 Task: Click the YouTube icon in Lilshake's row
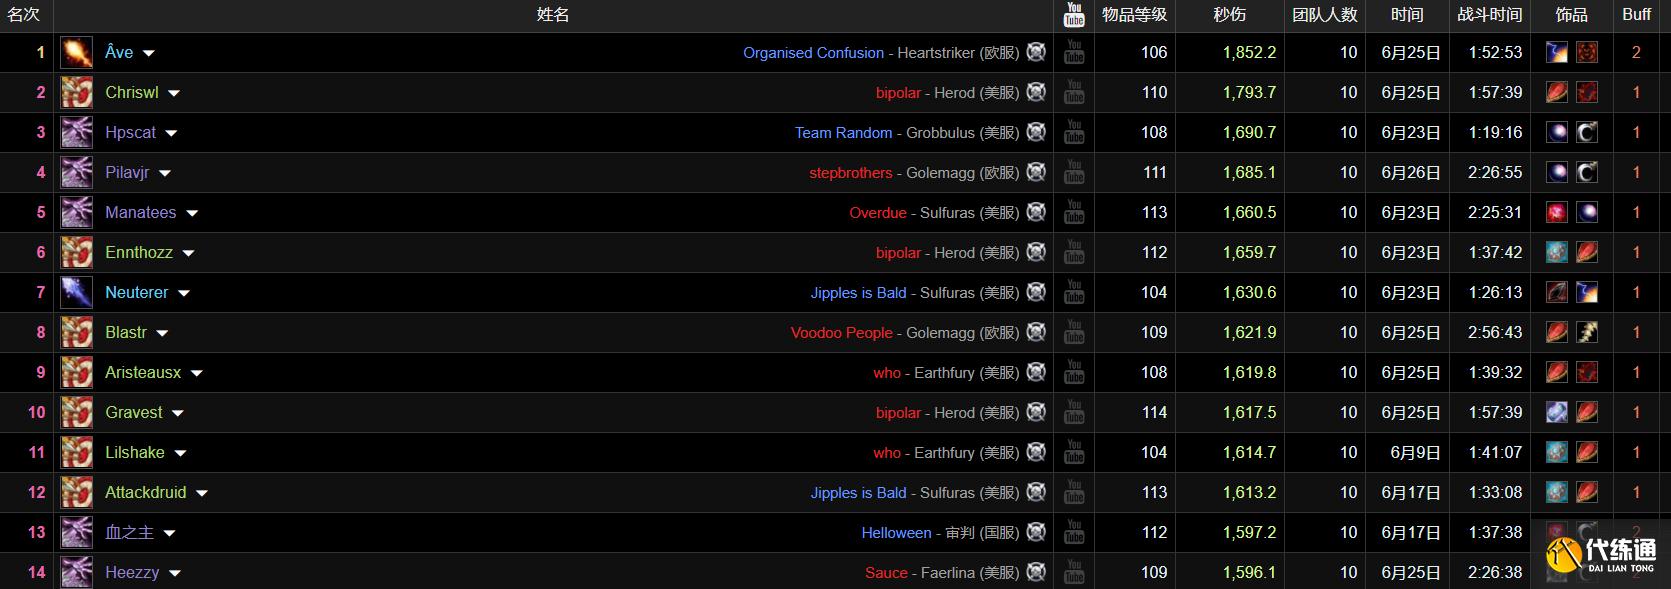click(1074, 452)
